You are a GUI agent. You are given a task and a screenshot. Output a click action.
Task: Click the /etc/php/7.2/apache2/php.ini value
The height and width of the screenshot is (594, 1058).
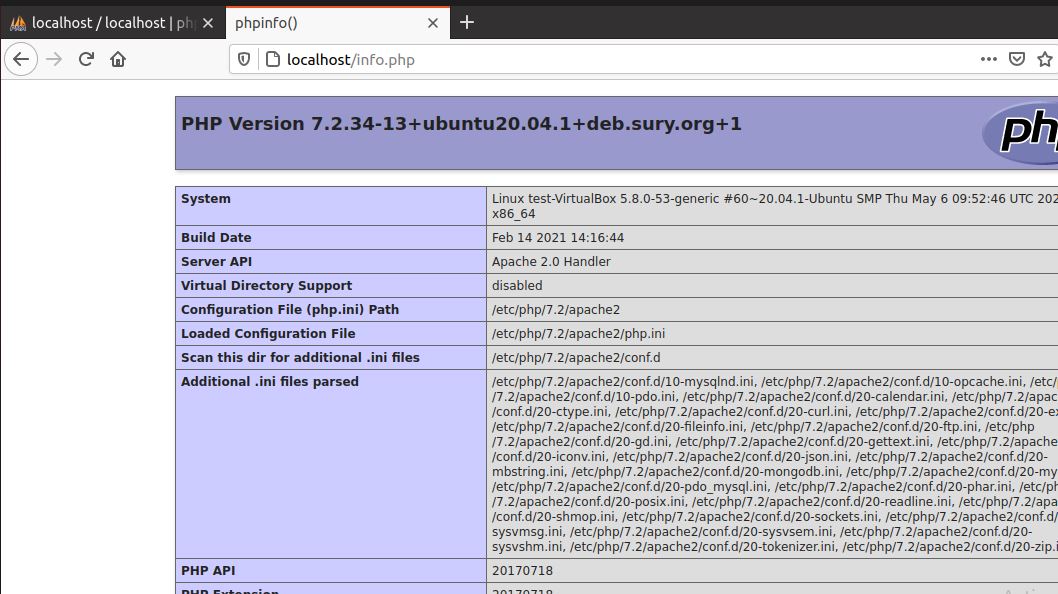click(578, 333)
